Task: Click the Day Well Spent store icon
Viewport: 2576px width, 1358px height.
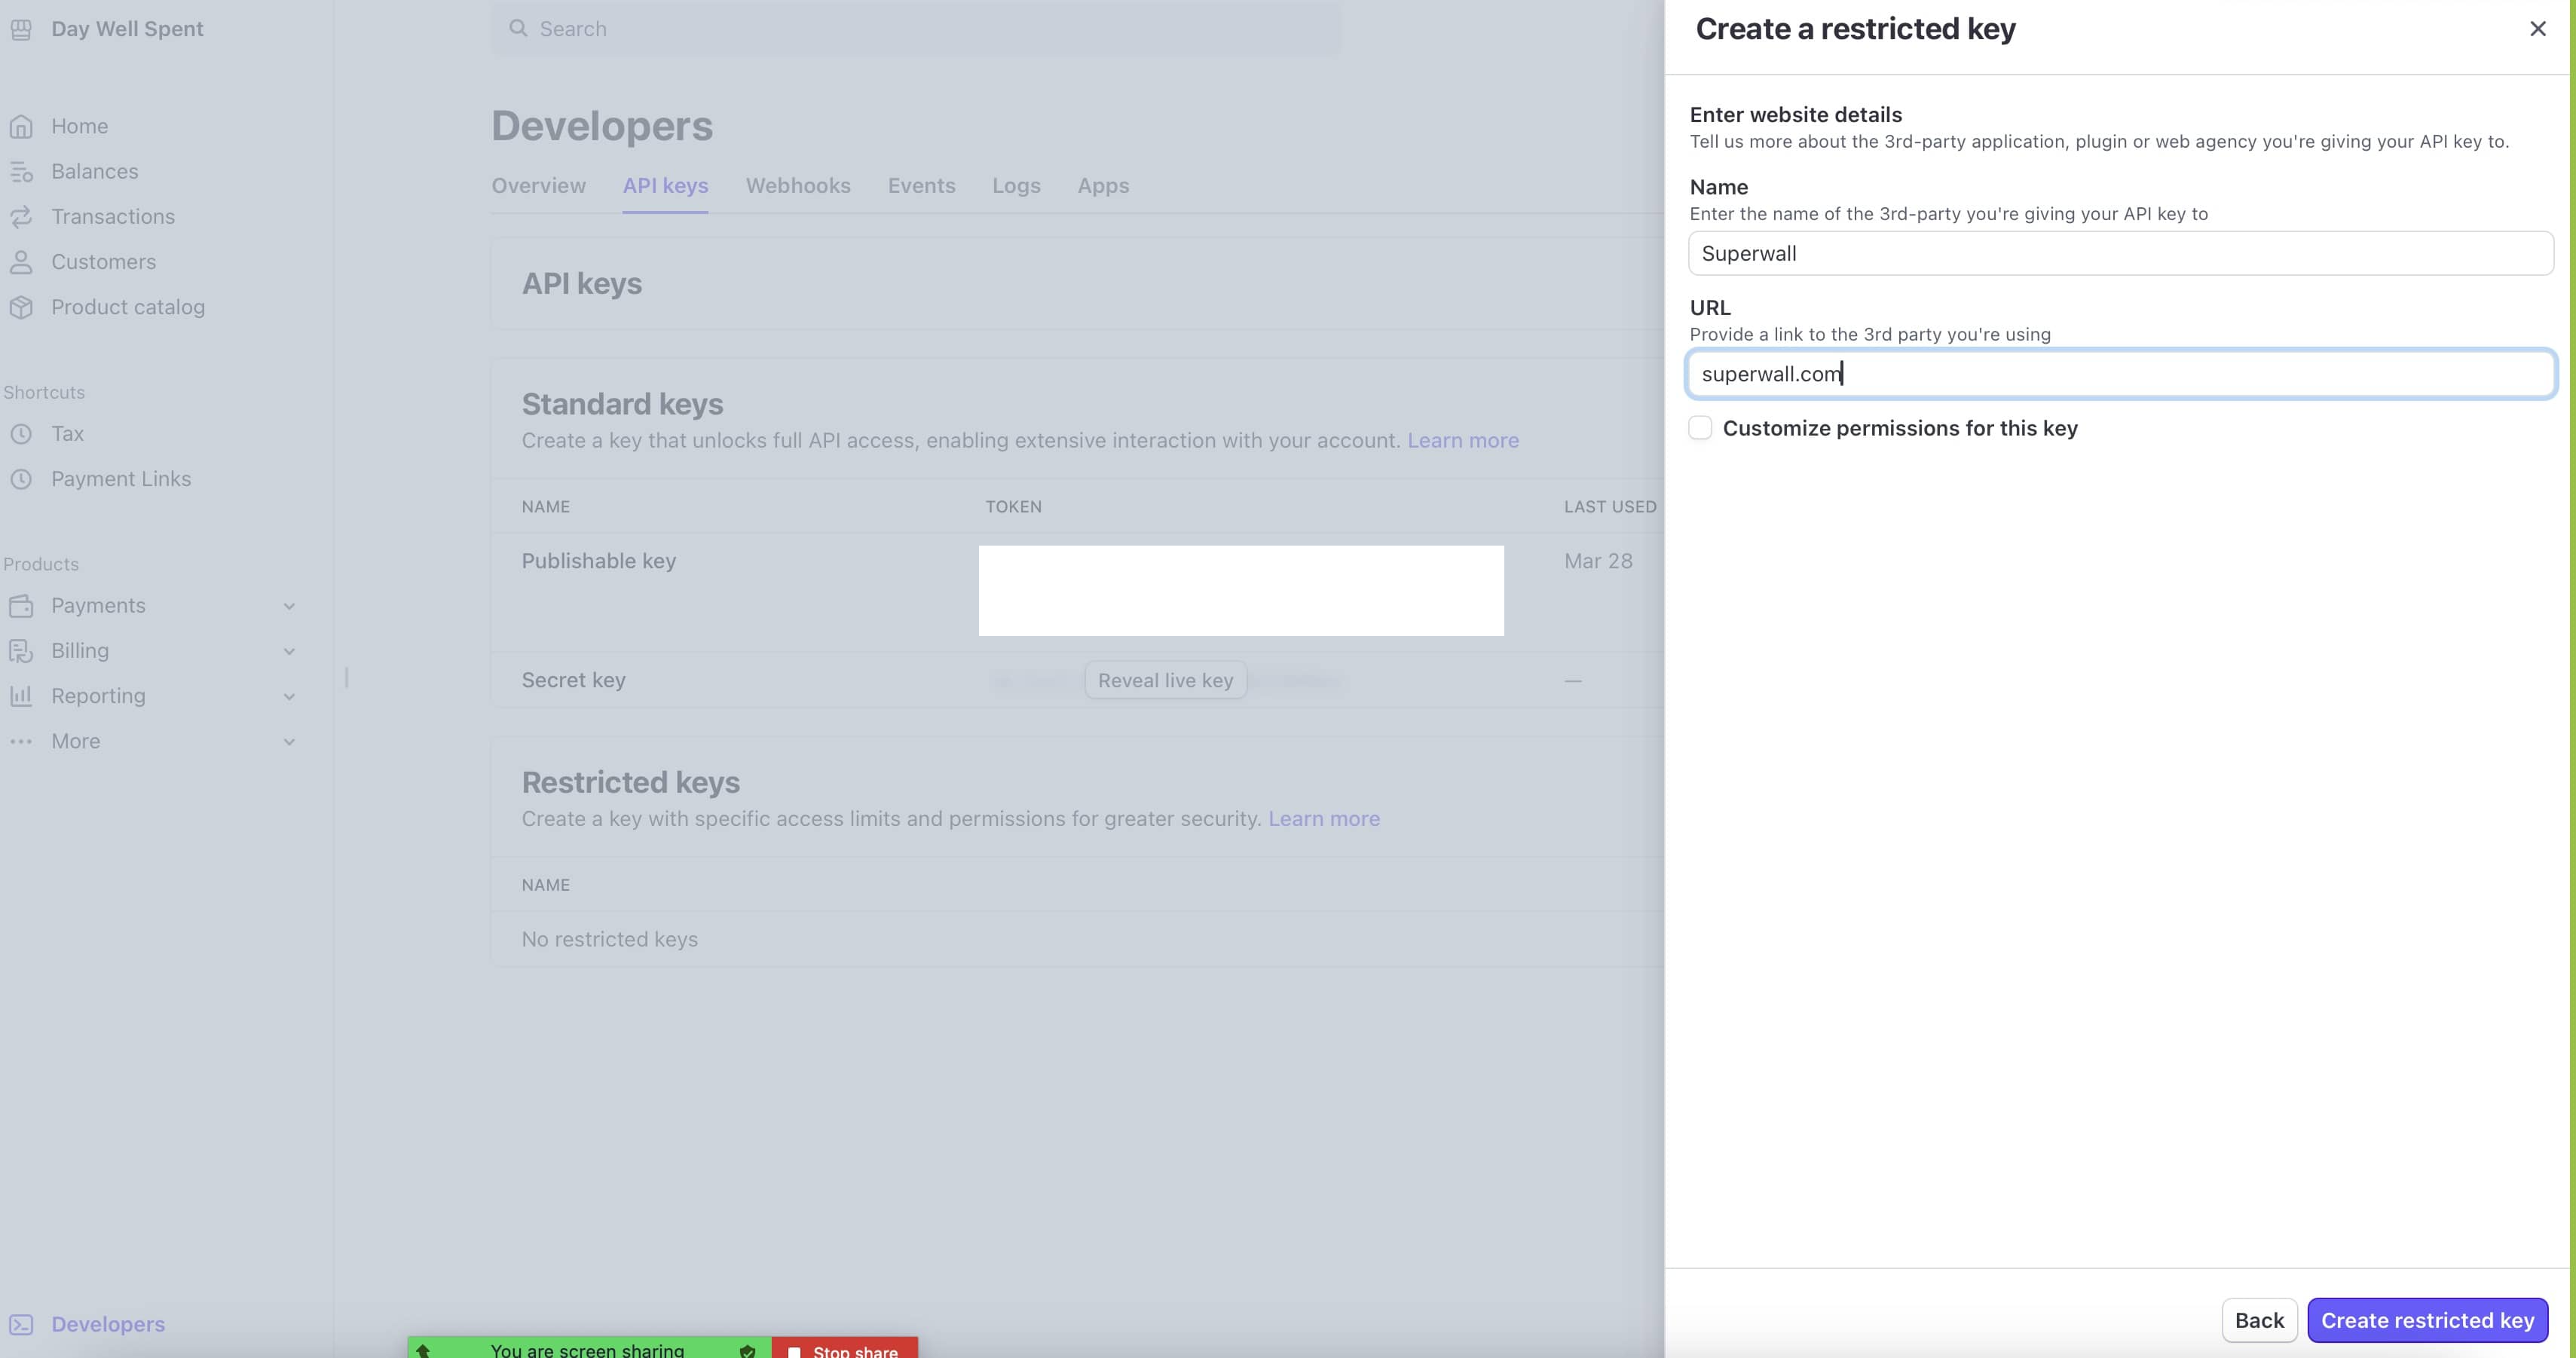Action: click(x=21, y=29)
